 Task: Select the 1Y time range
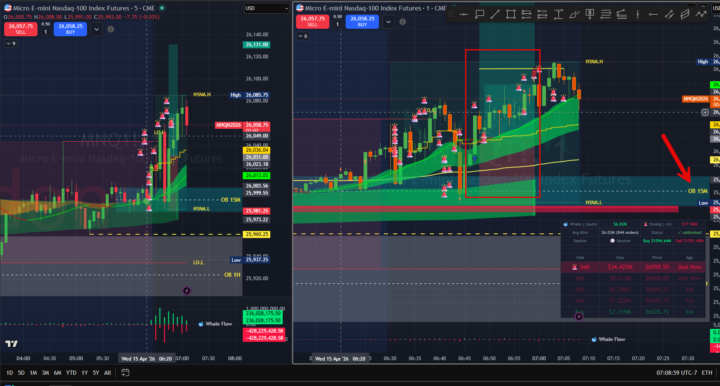click(84, 373)
